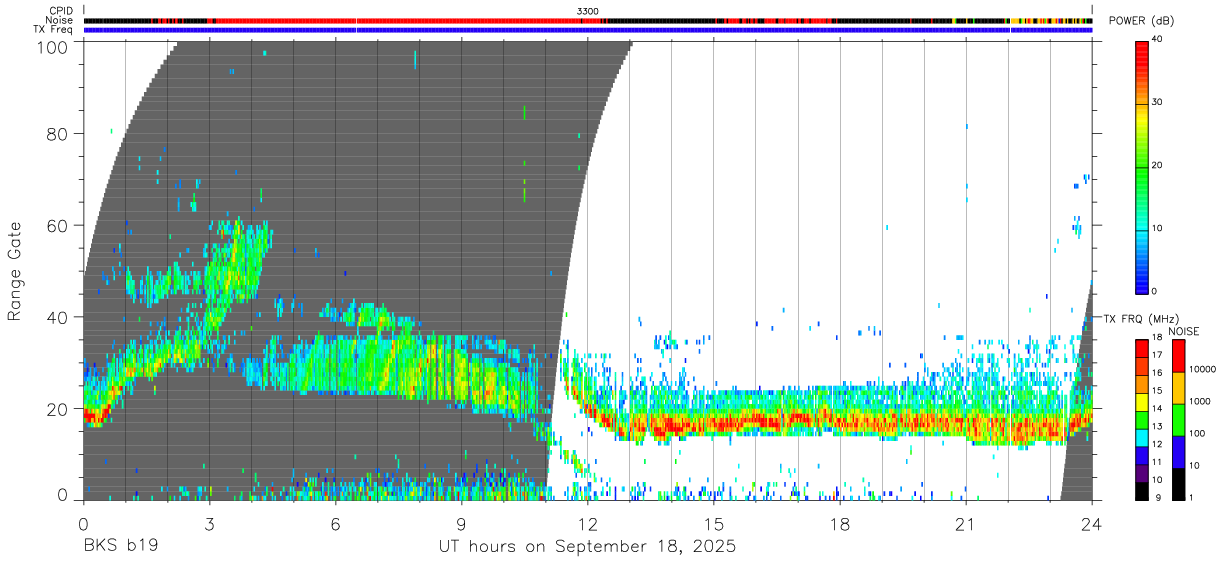The image size is (1228, 567).
Task: Click the range gate 20 tick label
Action: (x=57, y=409)
